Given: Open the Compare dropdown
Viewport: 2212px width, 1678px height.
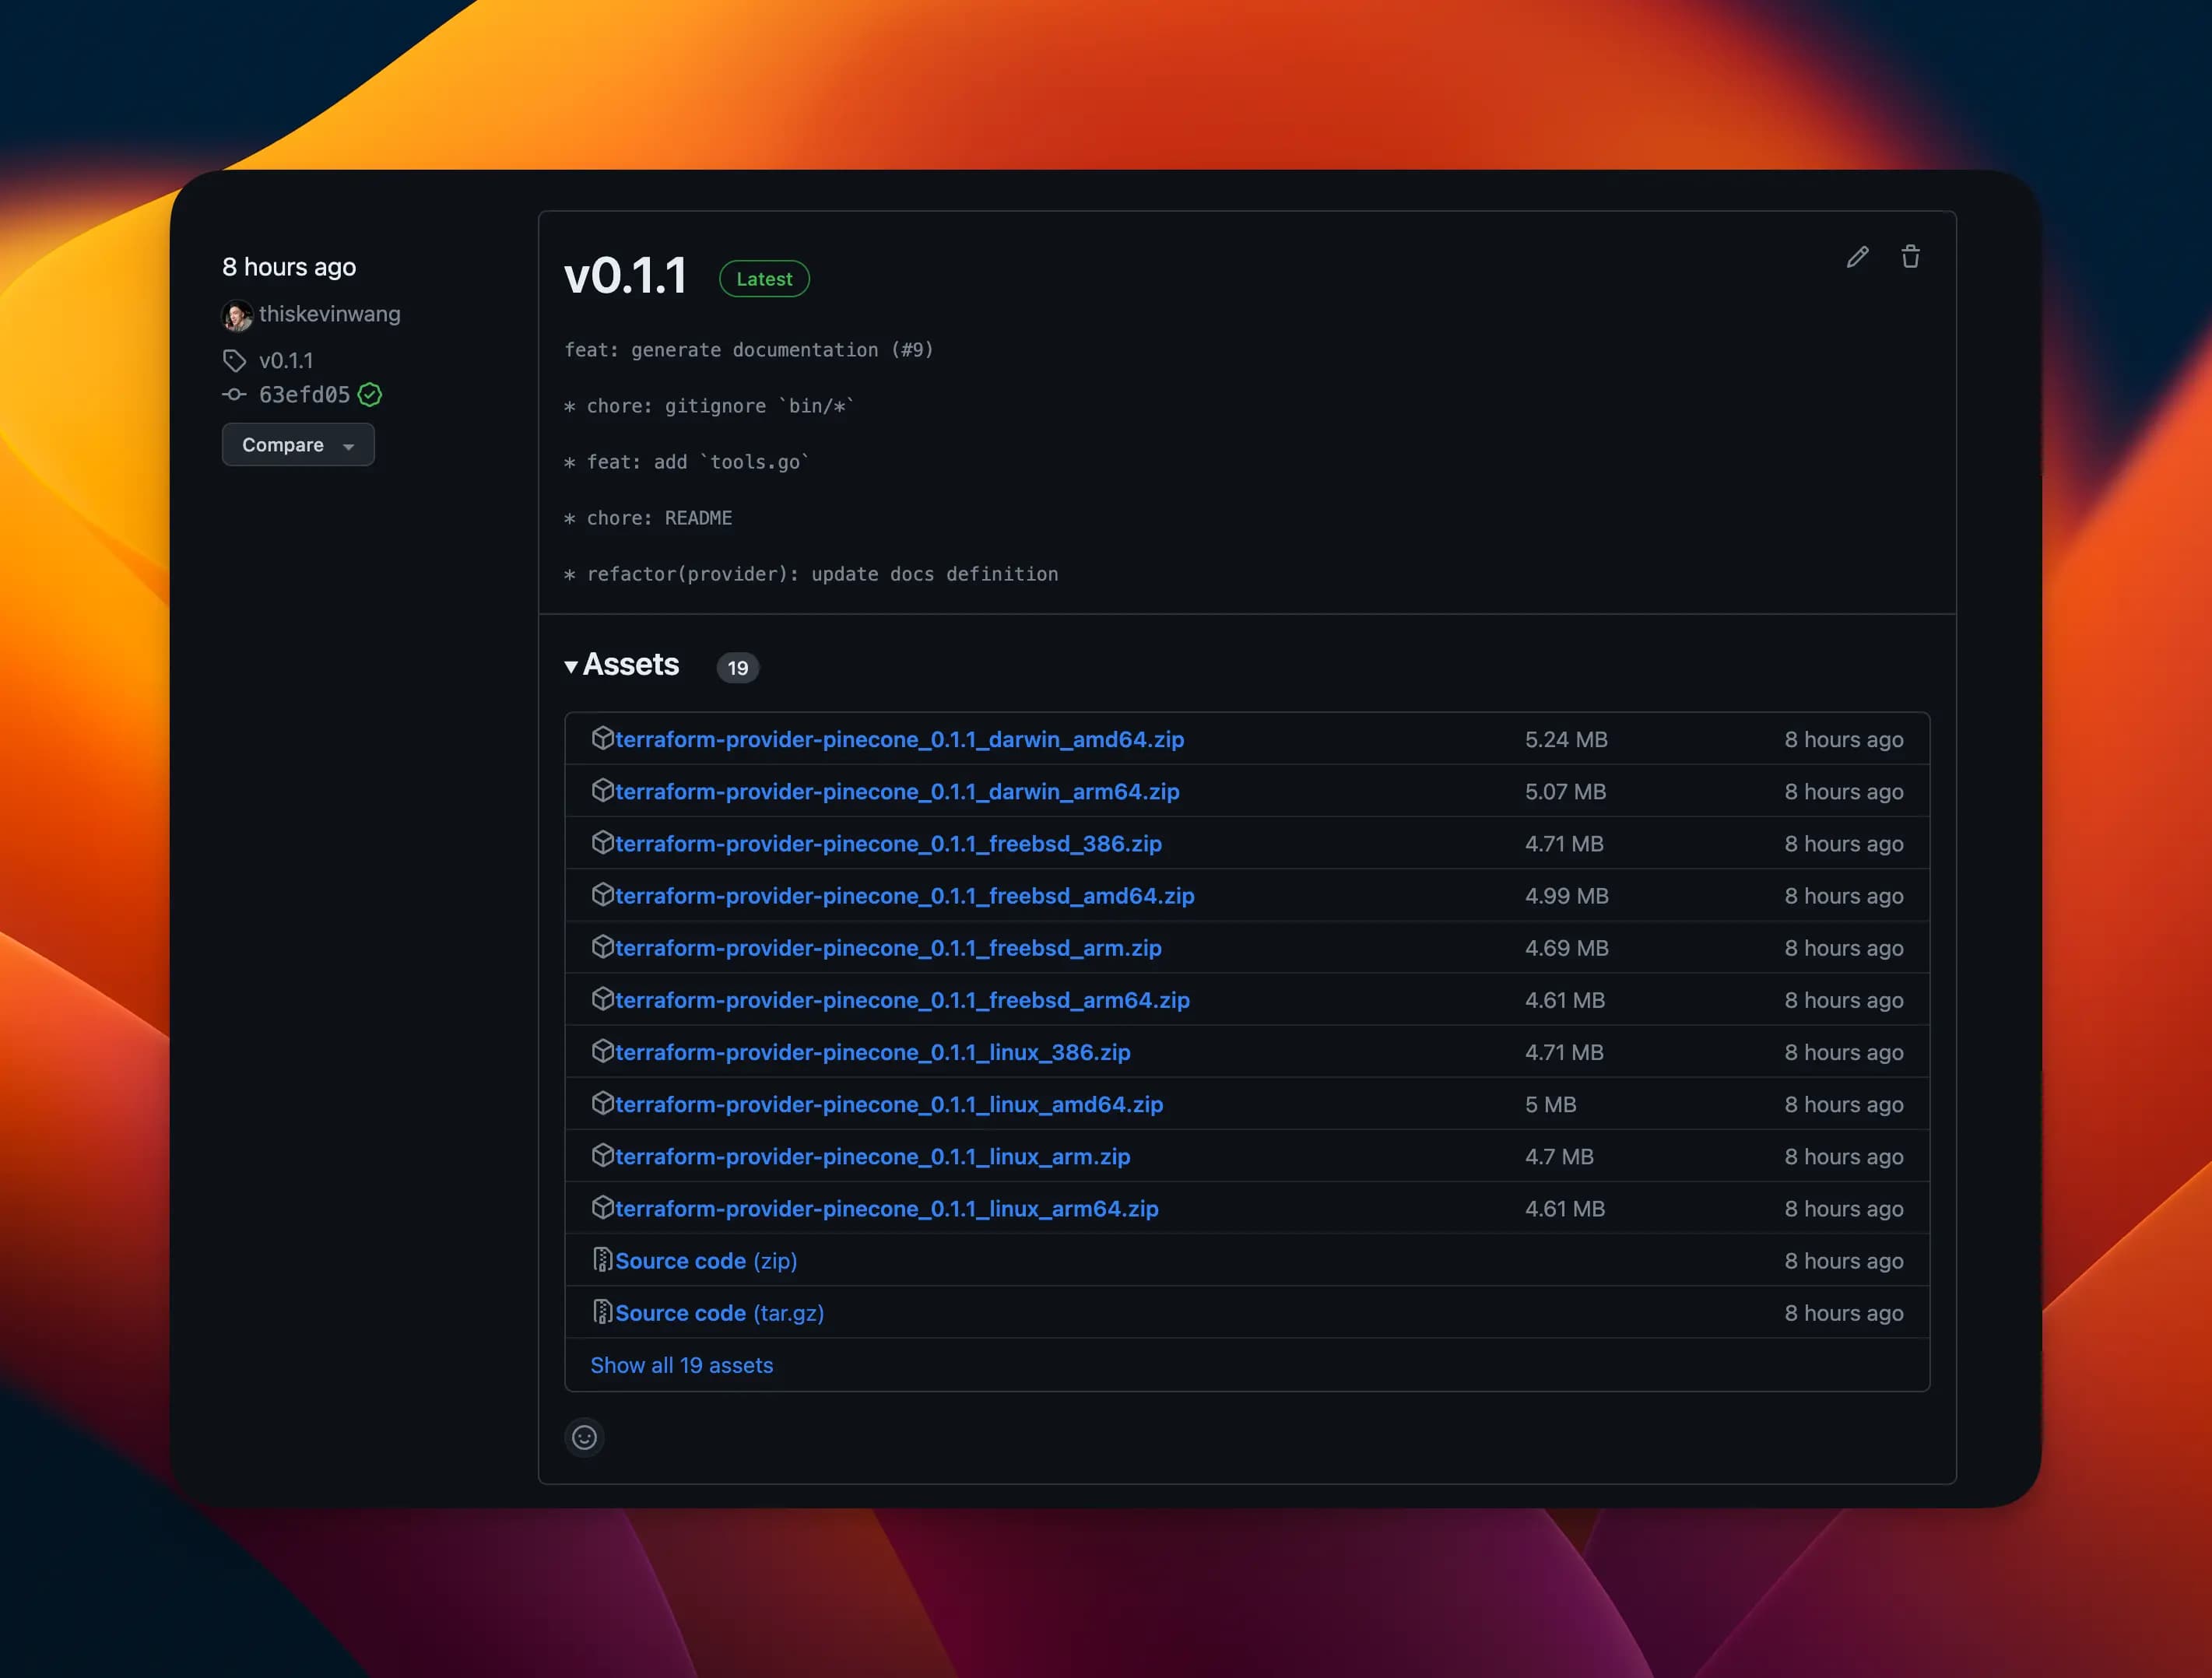Looking at the screenshot, I should click(298, 445).
